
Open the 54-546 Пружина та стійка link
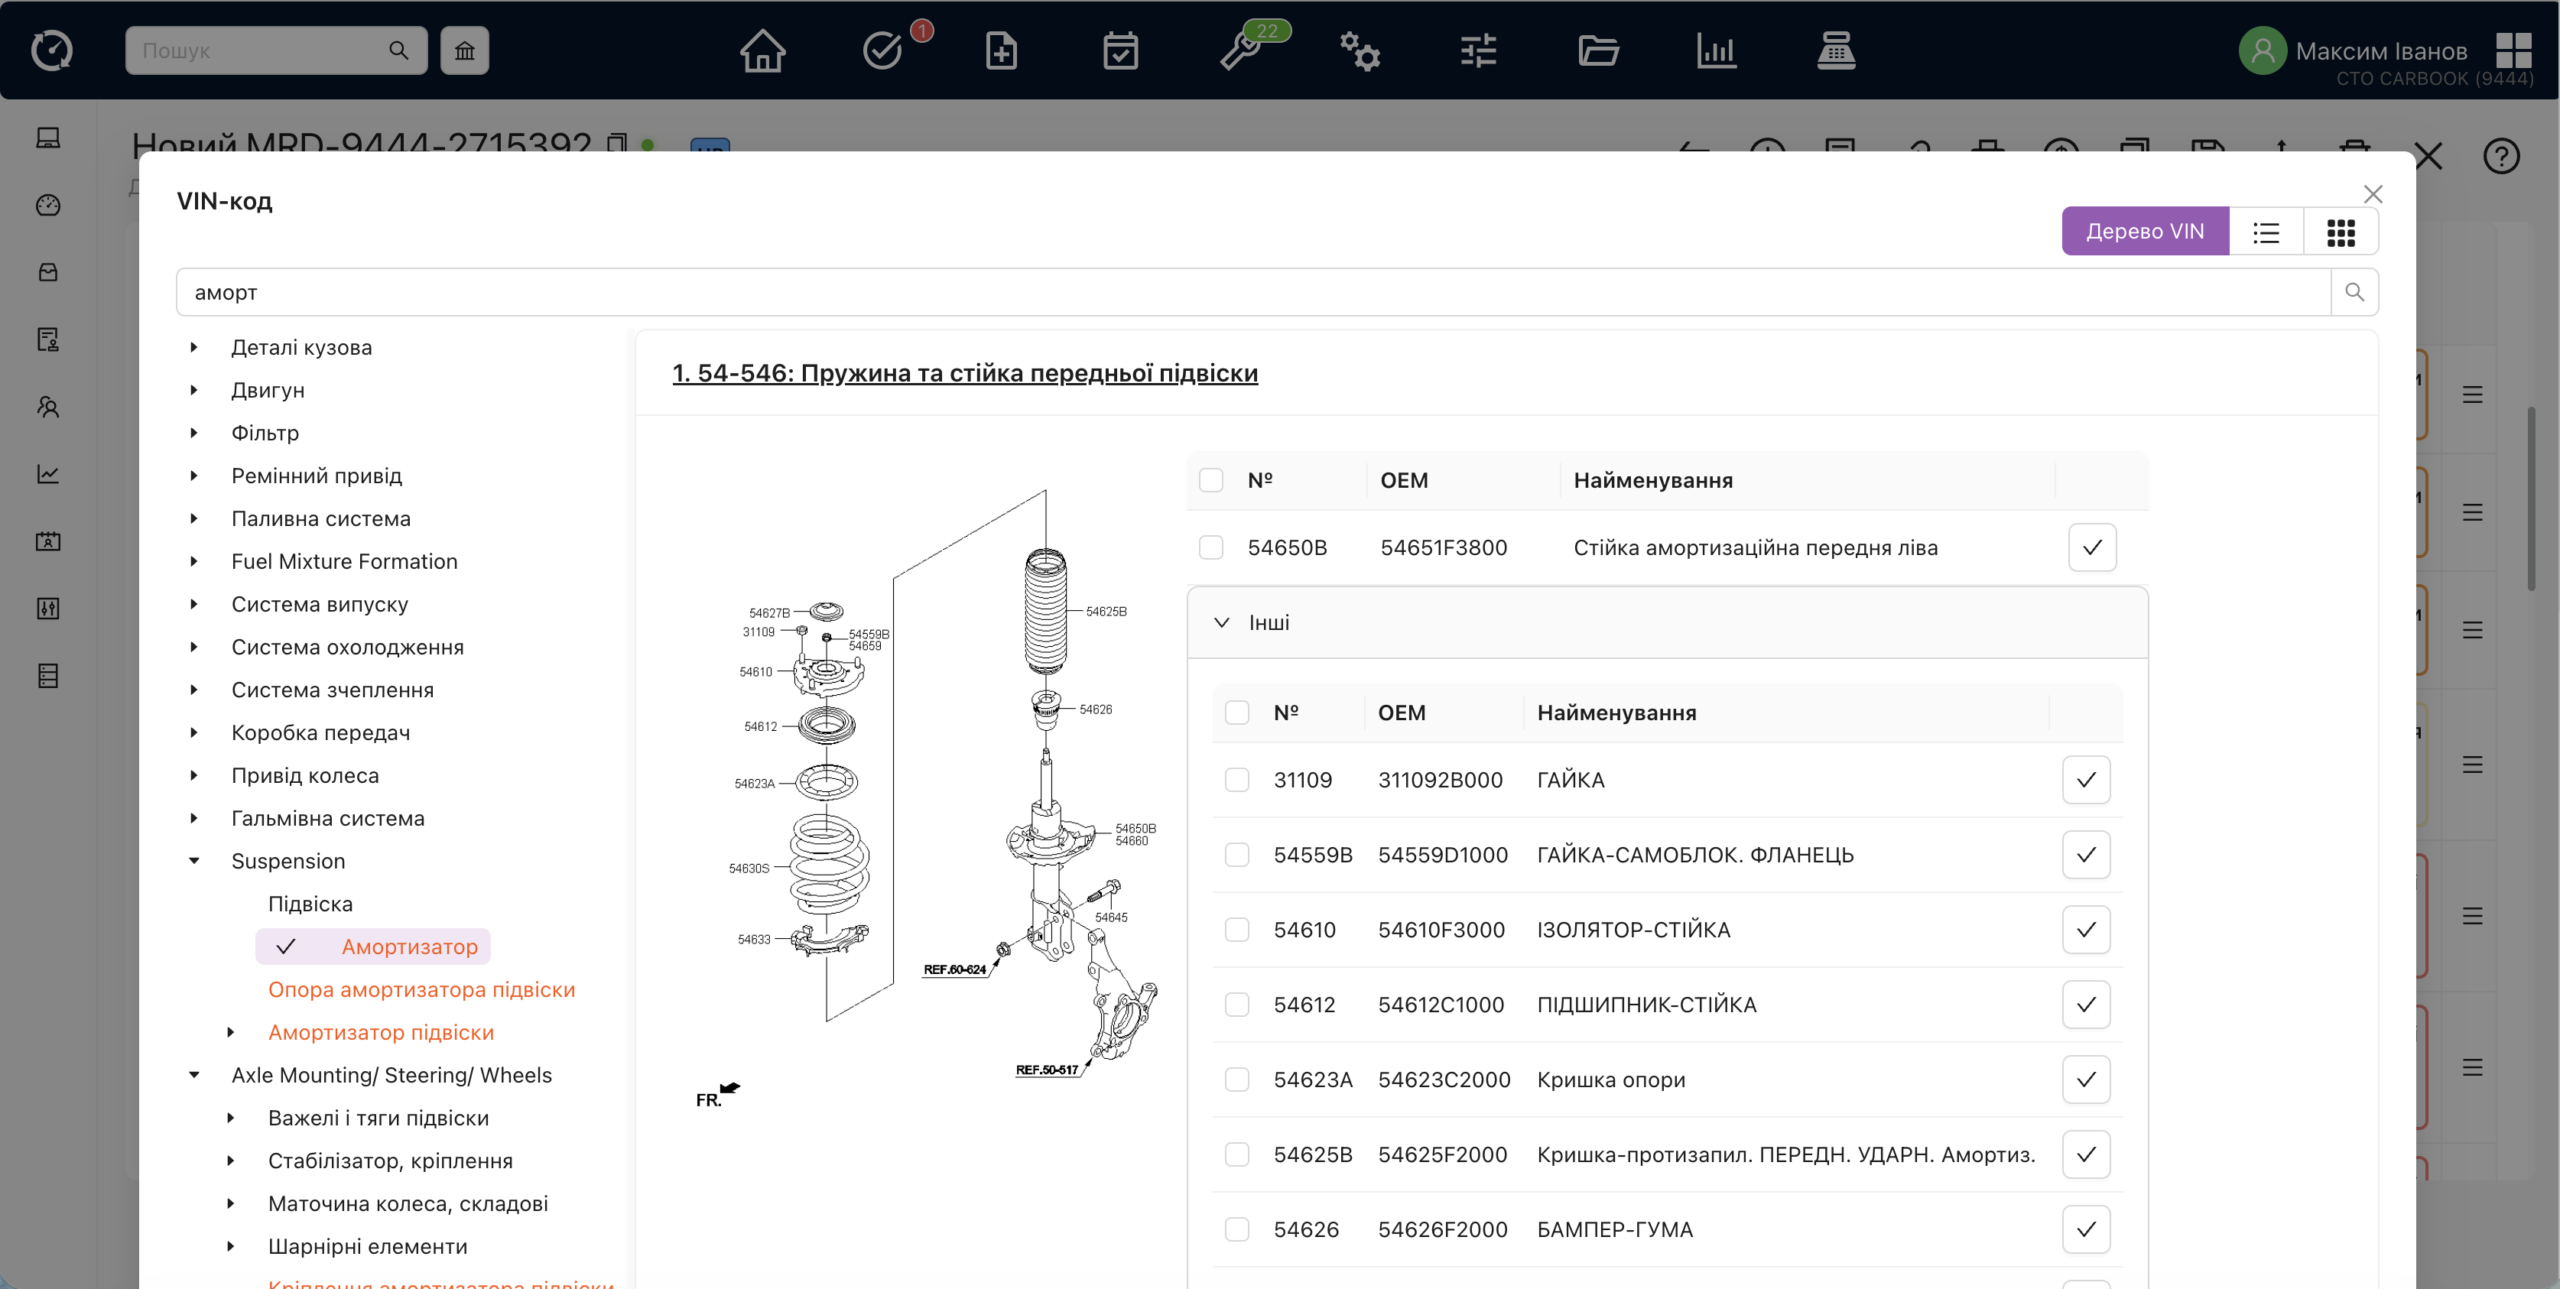(x=965, y=373)
